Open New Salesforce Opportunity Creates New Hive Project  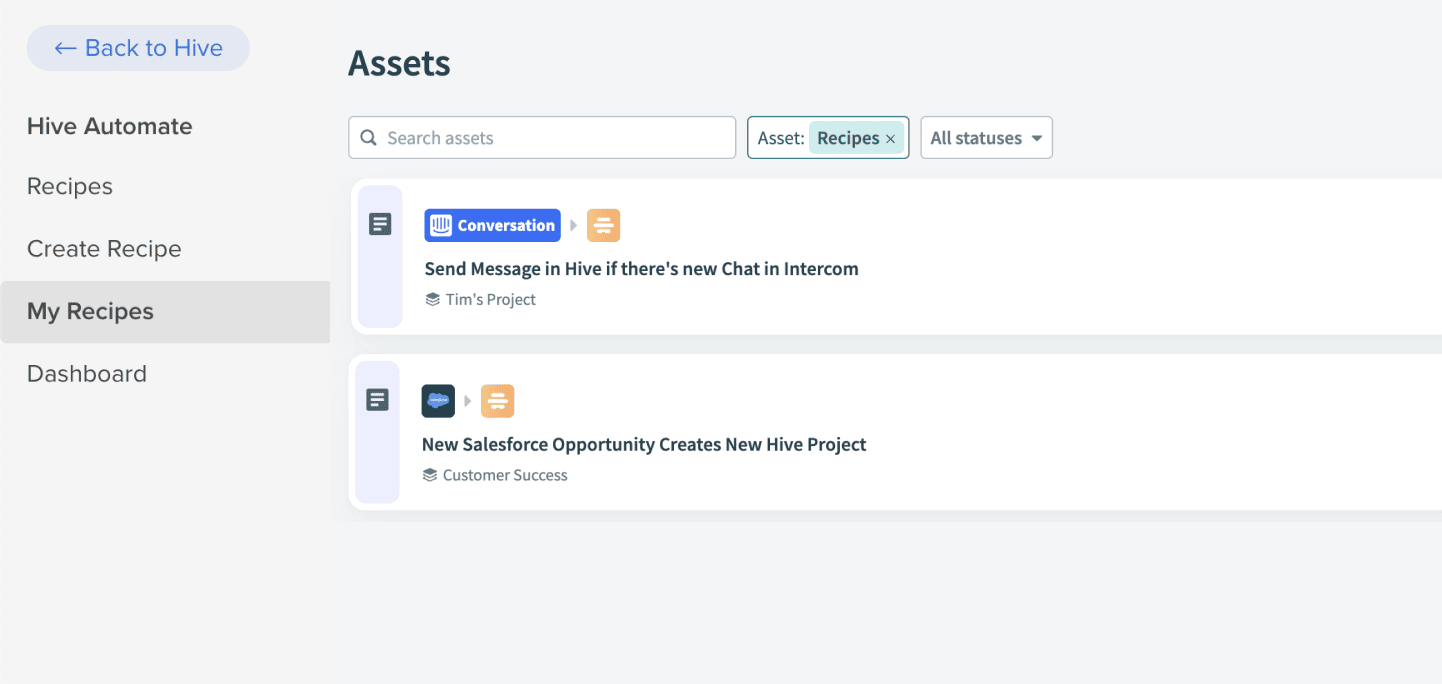[644, 445]
